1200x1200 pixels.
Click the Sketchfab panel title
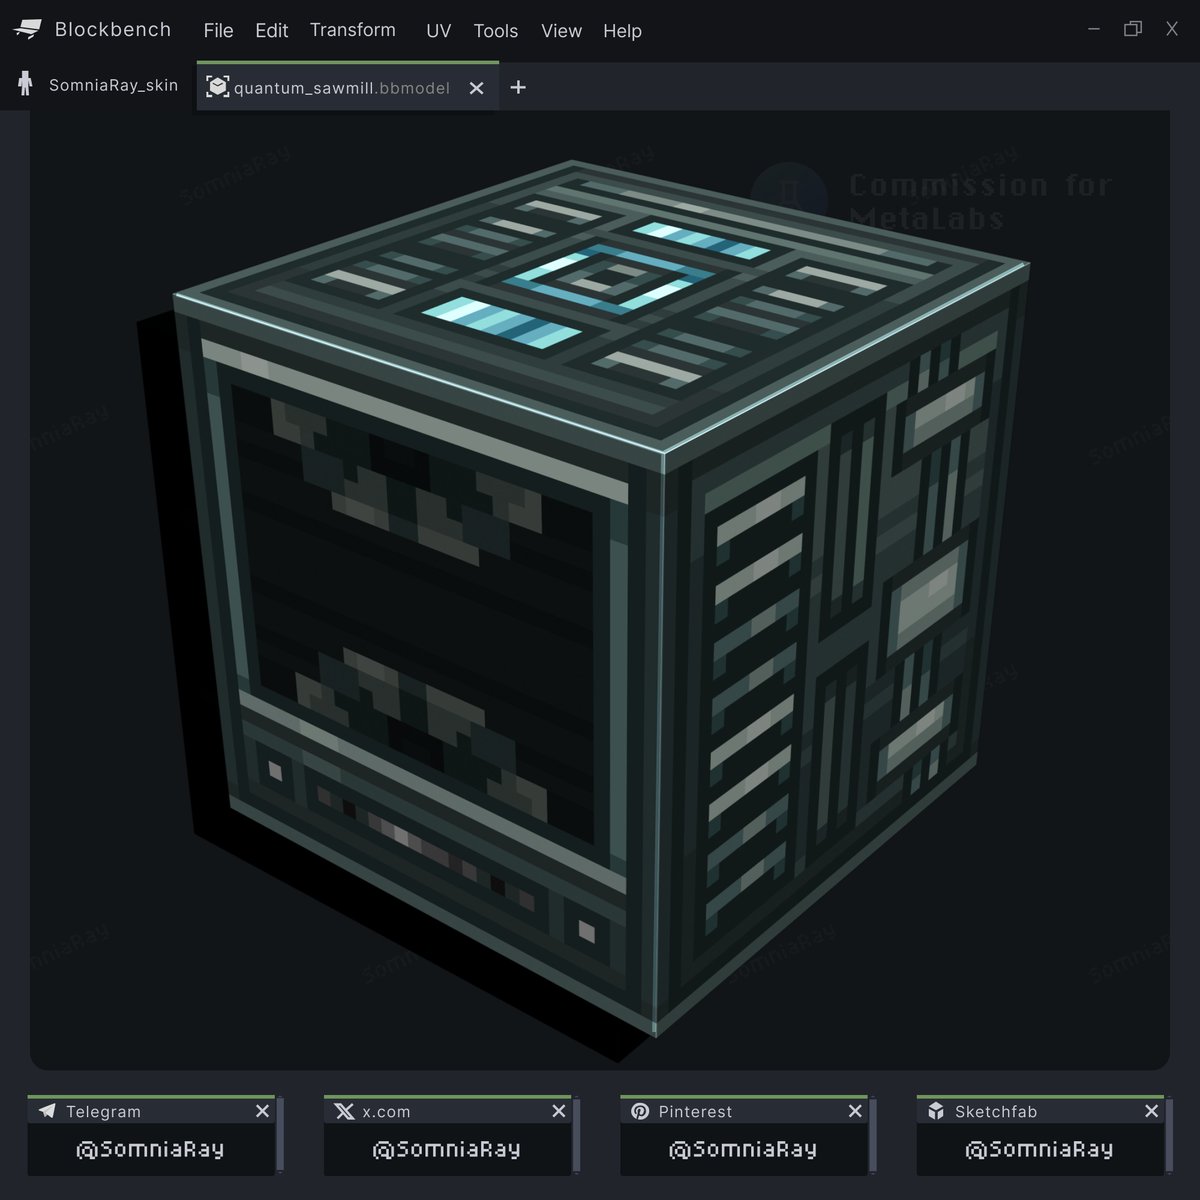tap(996, 1112)
